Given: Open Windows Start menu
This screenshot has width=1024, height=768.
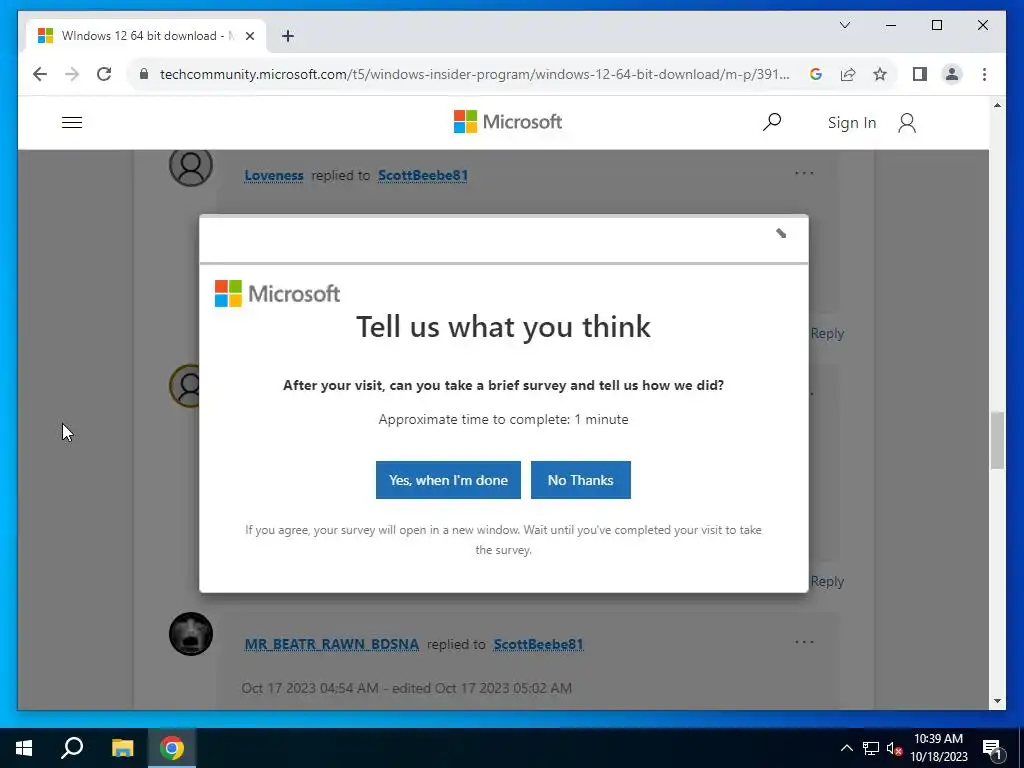Looking at the screenshot, I should tap(24, 748).
